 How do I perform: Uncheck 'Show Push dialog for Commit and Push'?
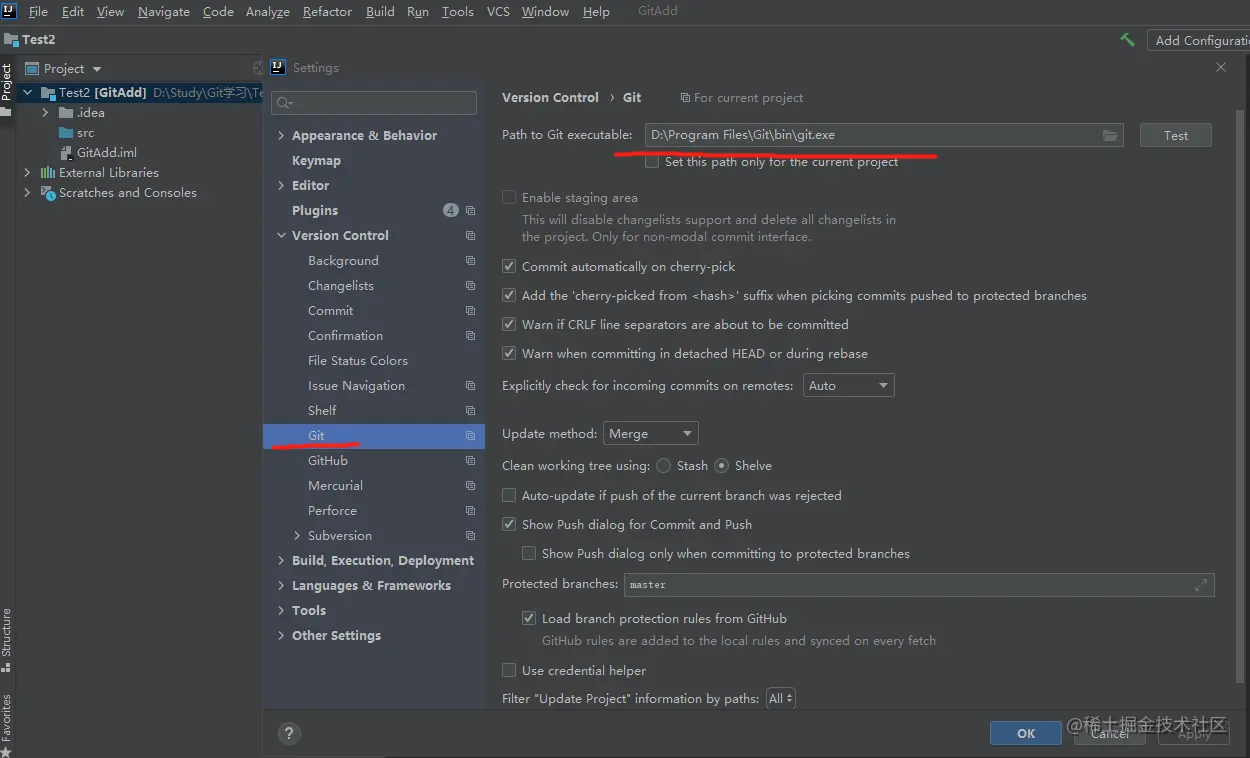[x=509, y=525]
